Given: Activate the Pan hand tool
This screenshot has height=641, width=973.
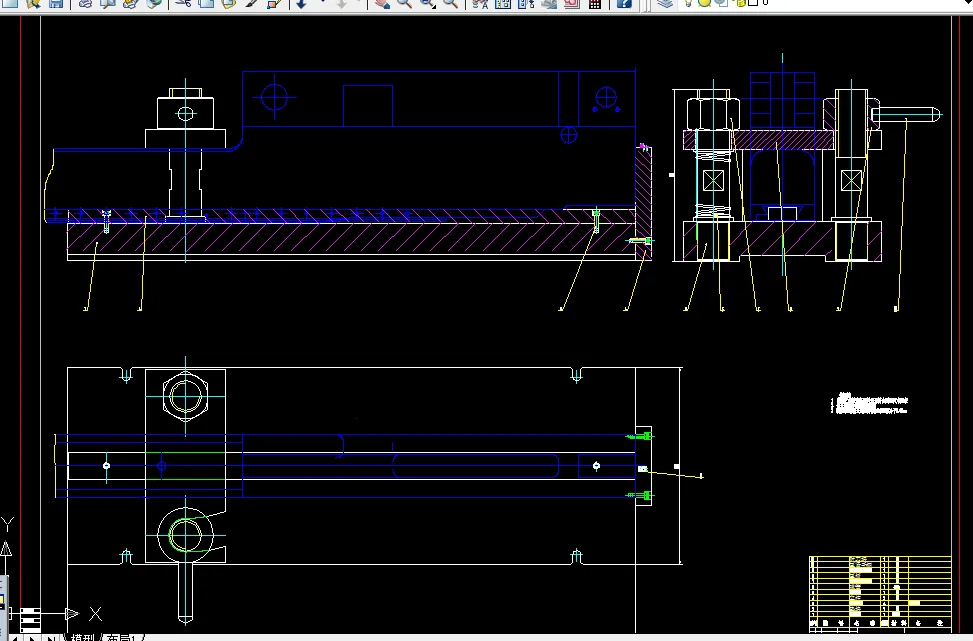Looking at the screenshot, I should tap(382, 3).
